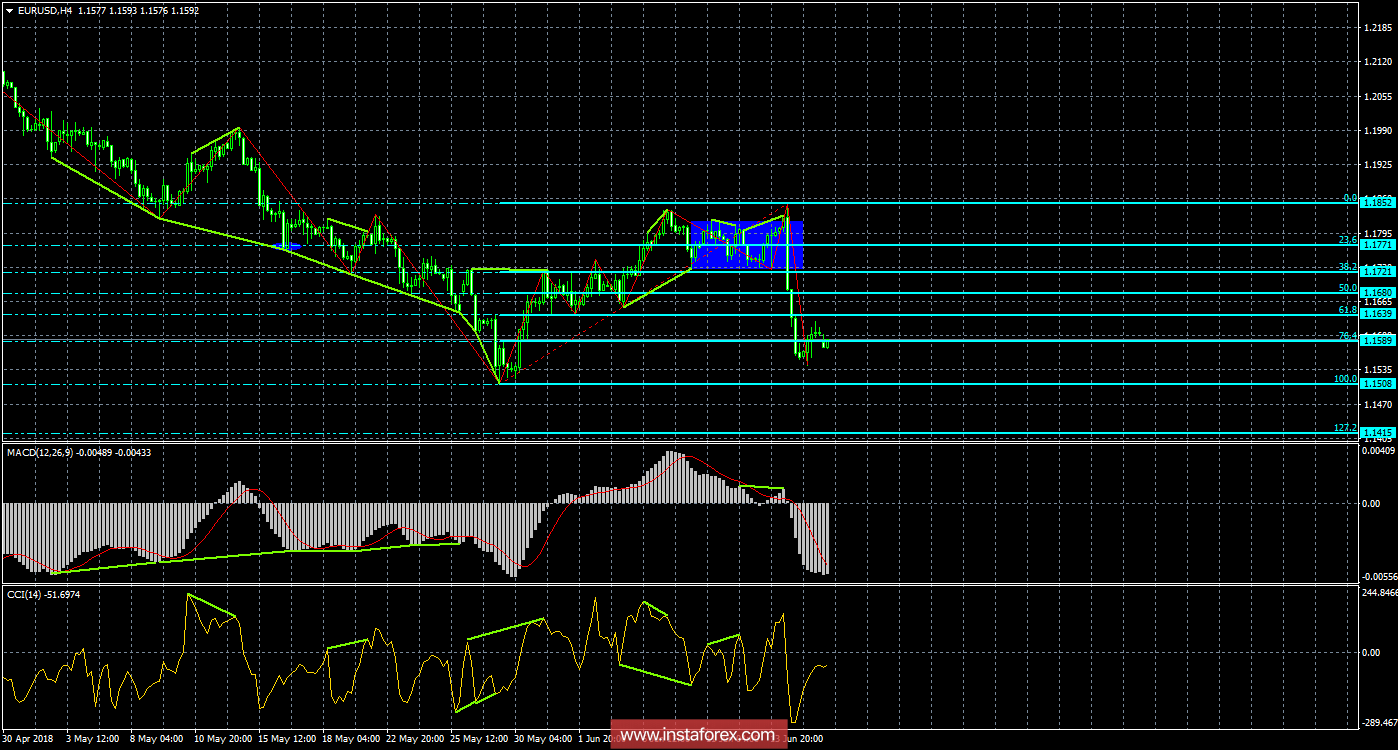Click the 1.1508 Fibonacci price tag
Image resolution: width=1398 pixels, height=750 pixels.
(1376, 383)
